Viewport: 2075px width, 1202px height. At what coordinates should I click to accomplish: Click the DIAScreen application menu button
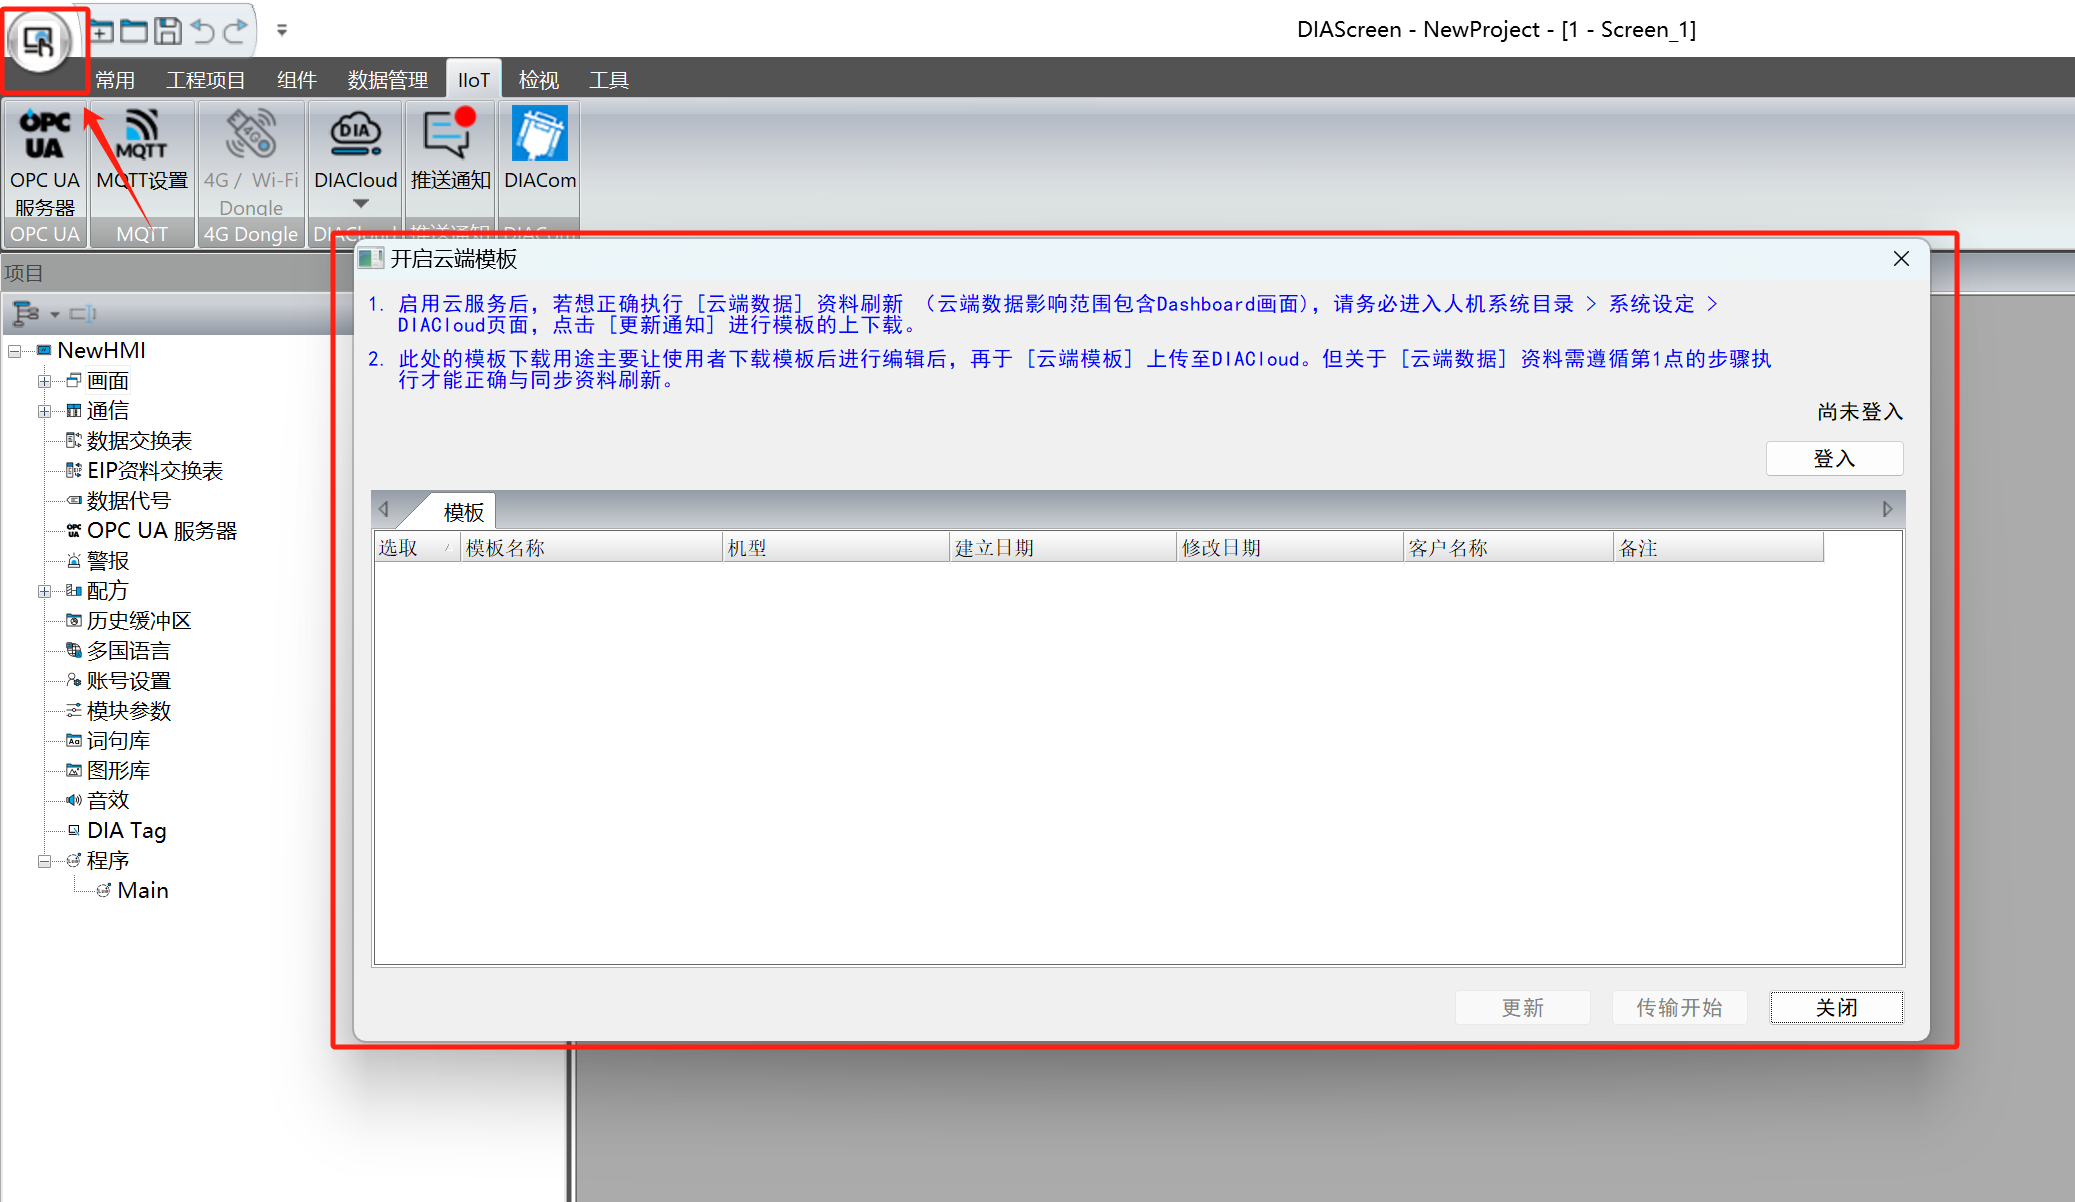(39, 42)
